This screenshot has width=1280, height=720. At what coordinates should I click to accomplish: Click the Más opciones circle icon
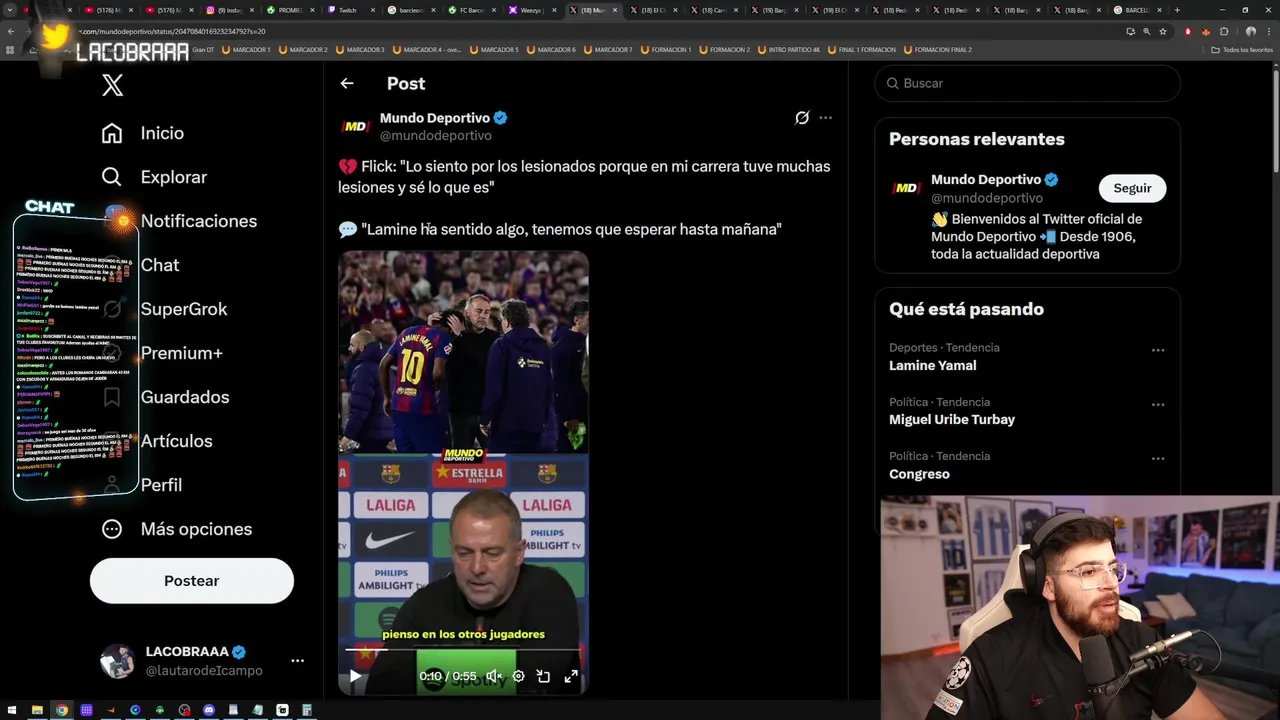pyautogui.click(x=112, y=529)
